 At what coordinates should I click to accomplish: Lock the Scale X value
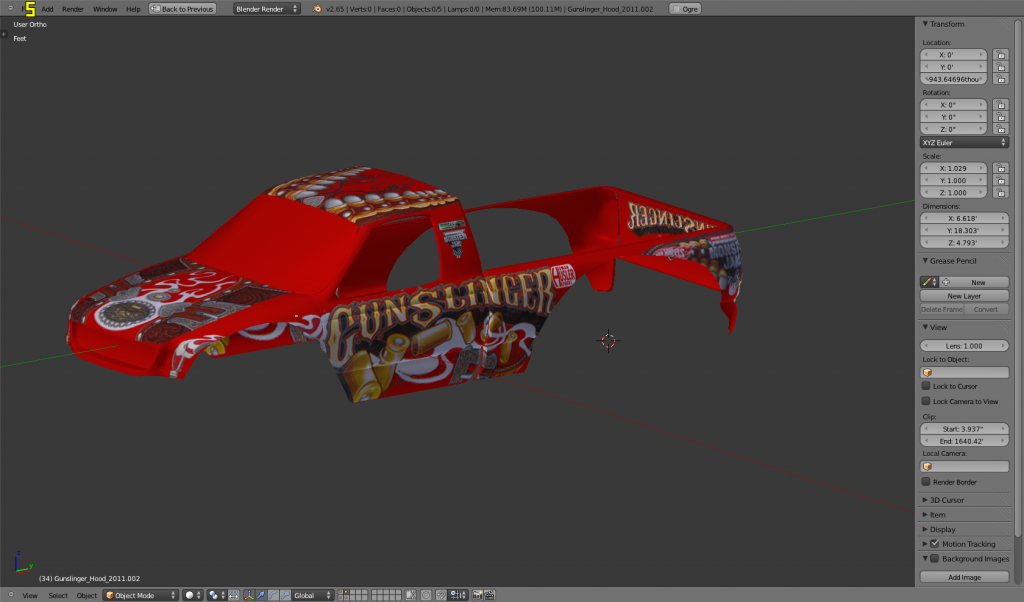click(1000, 168)
